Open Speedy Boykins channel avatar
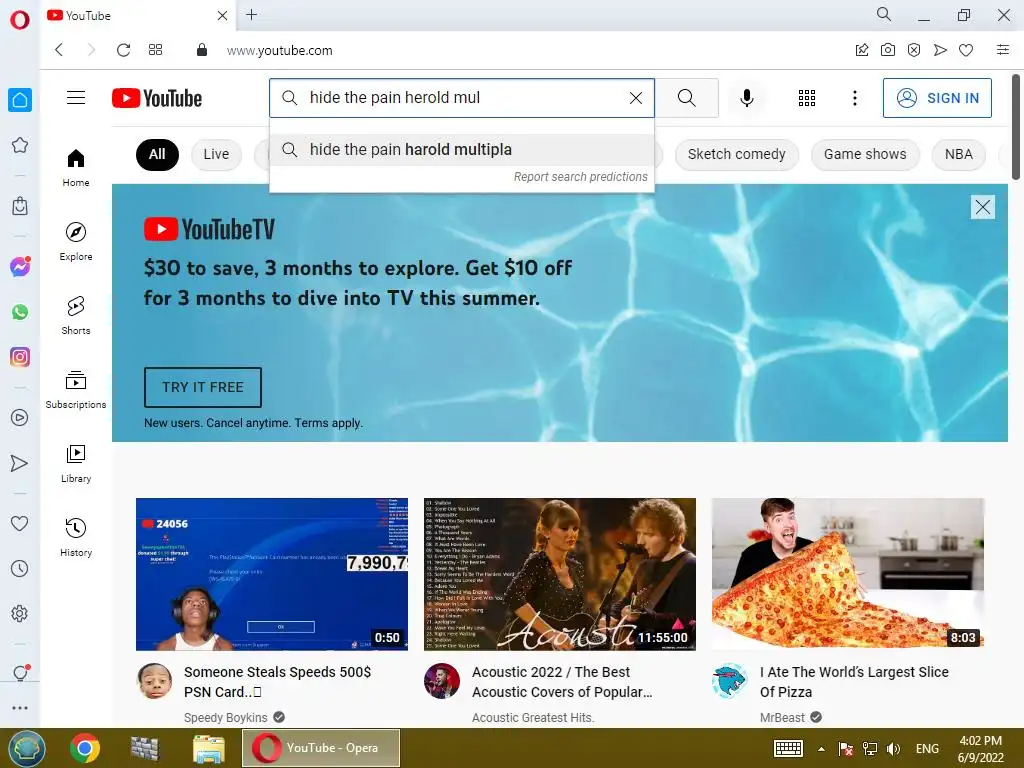Viewport: 1024px width, 768px height. [x=155, y=681]
